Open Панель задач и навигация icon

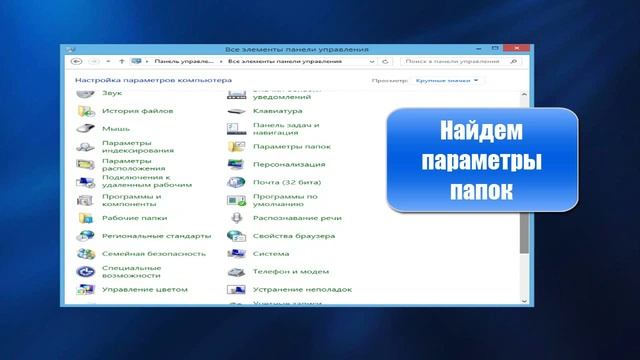click(236, 129)
